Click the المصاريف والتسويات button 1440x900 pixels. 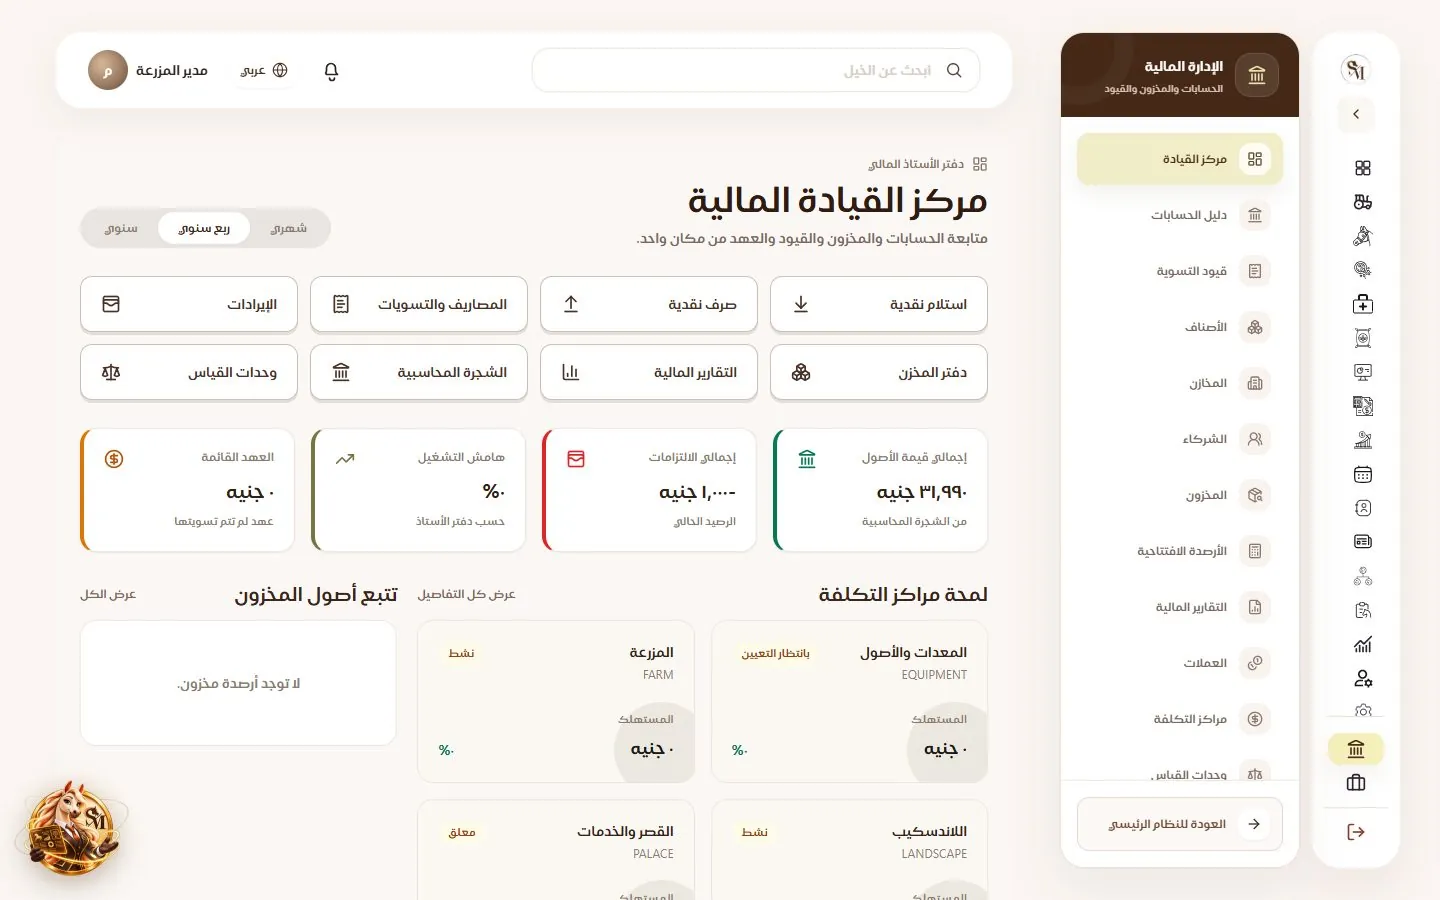tap(419, 304)
